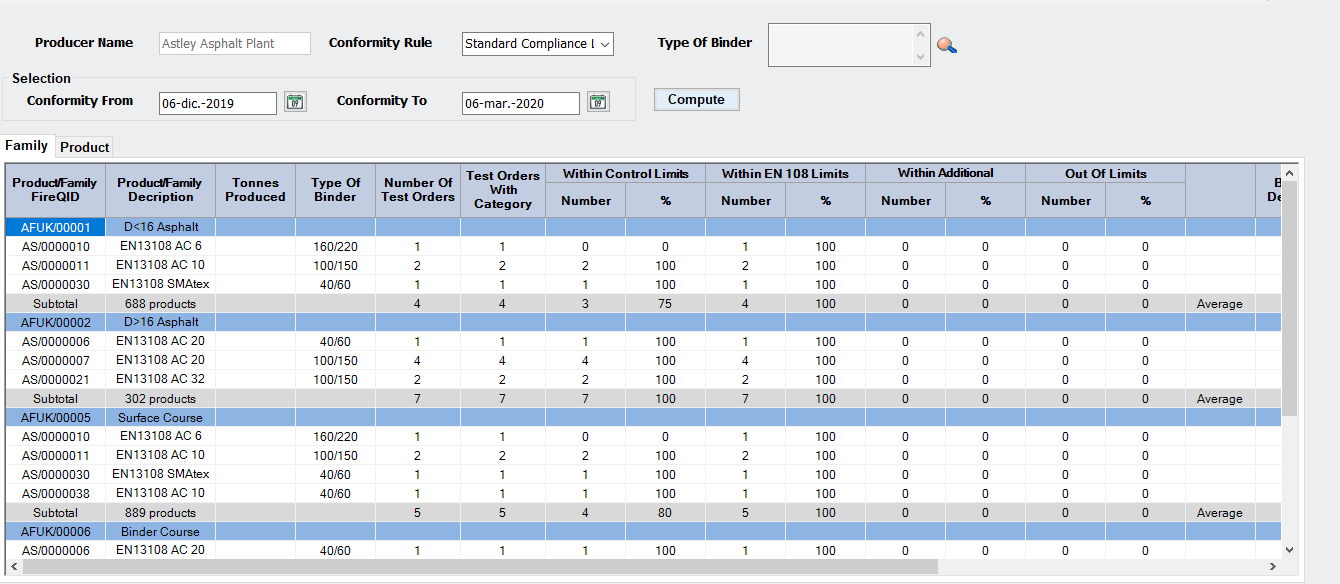Click the horizontal scrollbar left arrow
Screen dimensions: 1340x584
[13, 567]
